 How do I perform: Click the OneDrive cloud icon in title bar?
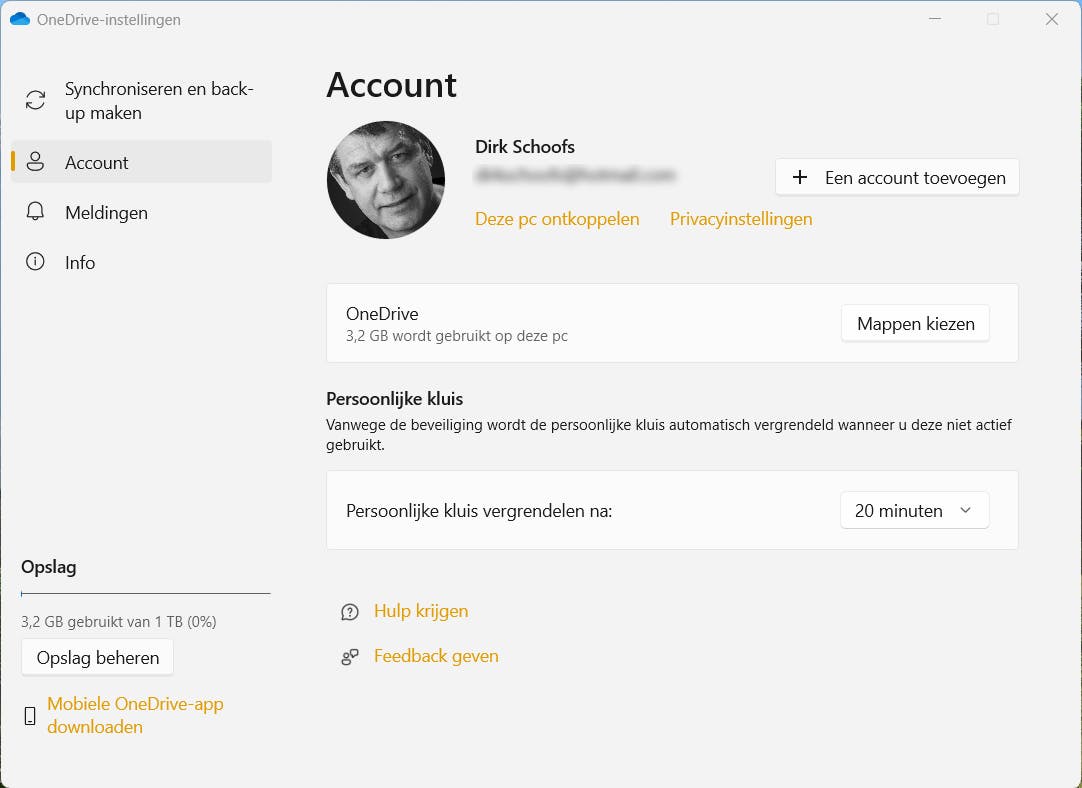(20, 19)
